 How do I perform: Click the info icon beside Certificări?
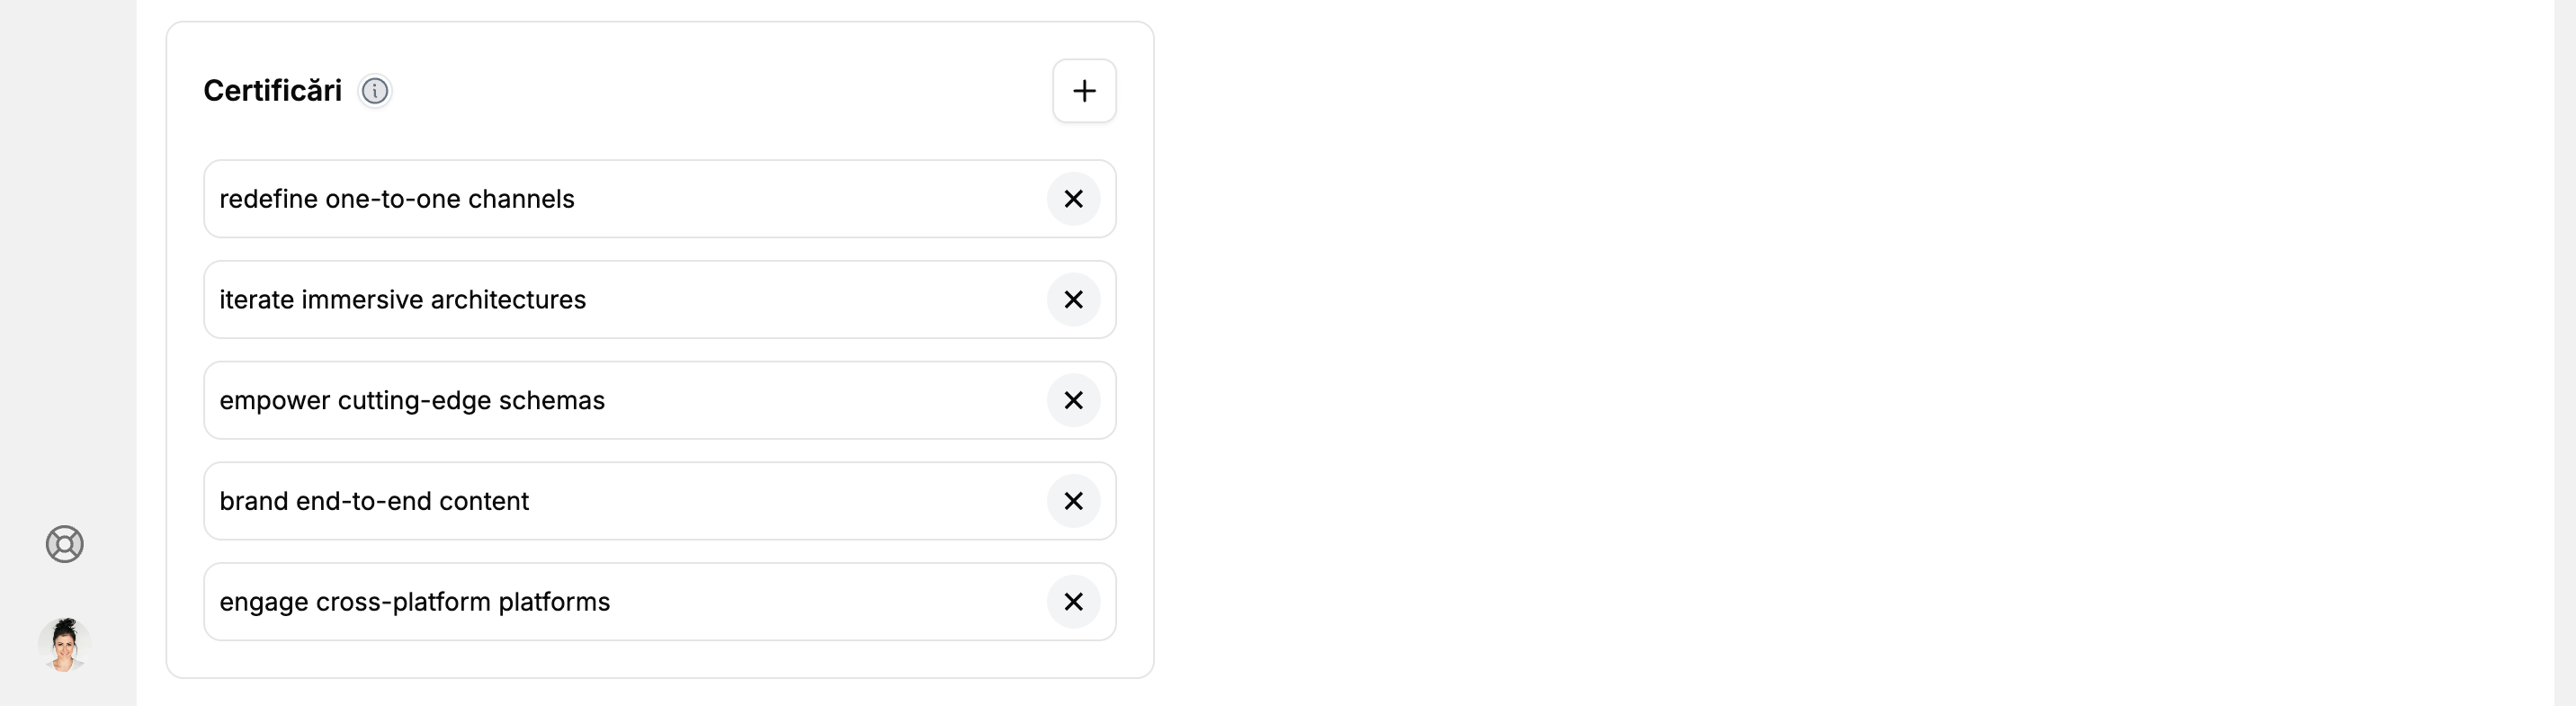375,91
